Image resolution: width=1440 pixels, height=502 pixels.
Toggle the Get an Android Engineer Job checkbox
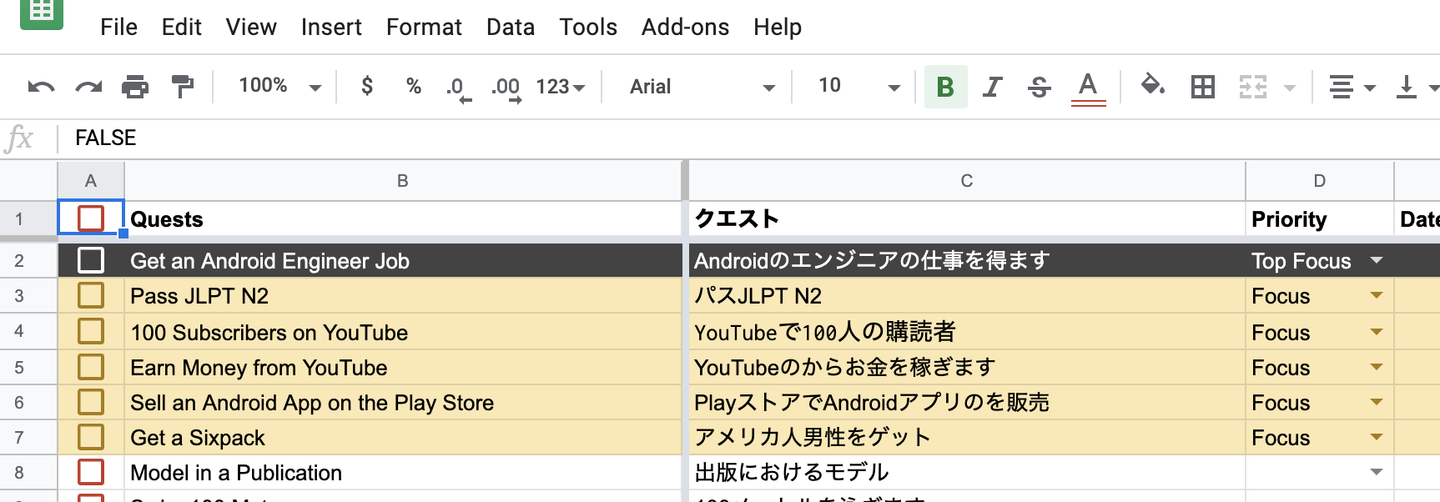[x=91, y=261]
